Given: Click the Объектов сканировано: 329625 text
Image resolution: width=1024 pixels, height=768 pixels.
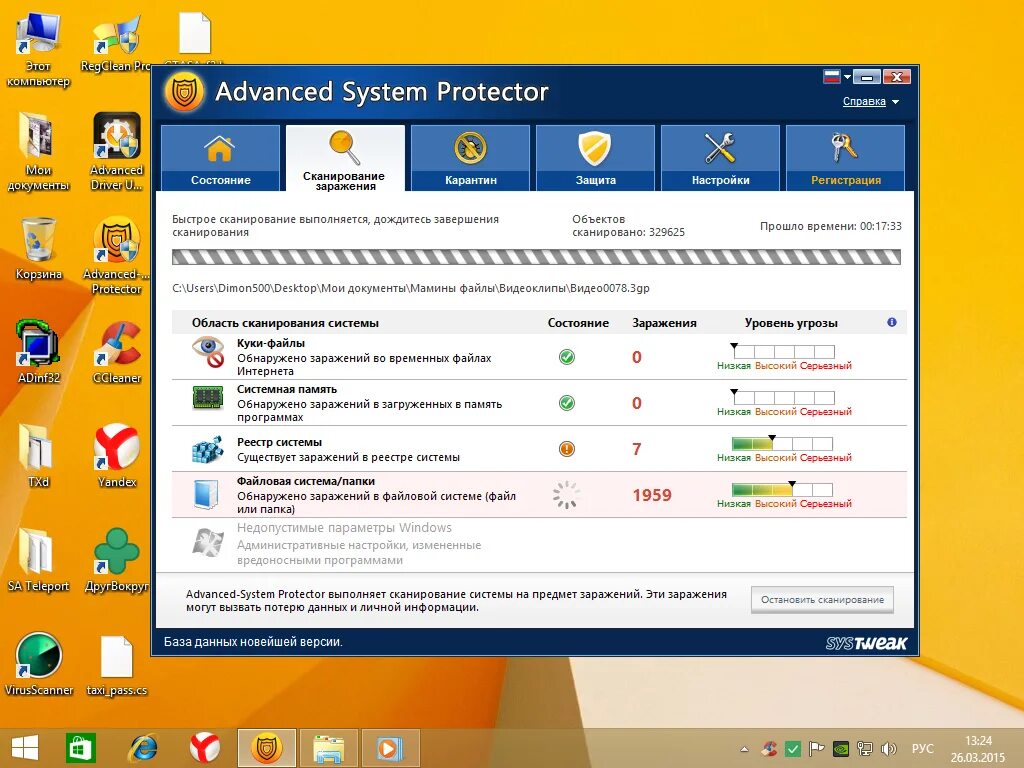Looking at the screenshot, I should [x=628, y=225].
